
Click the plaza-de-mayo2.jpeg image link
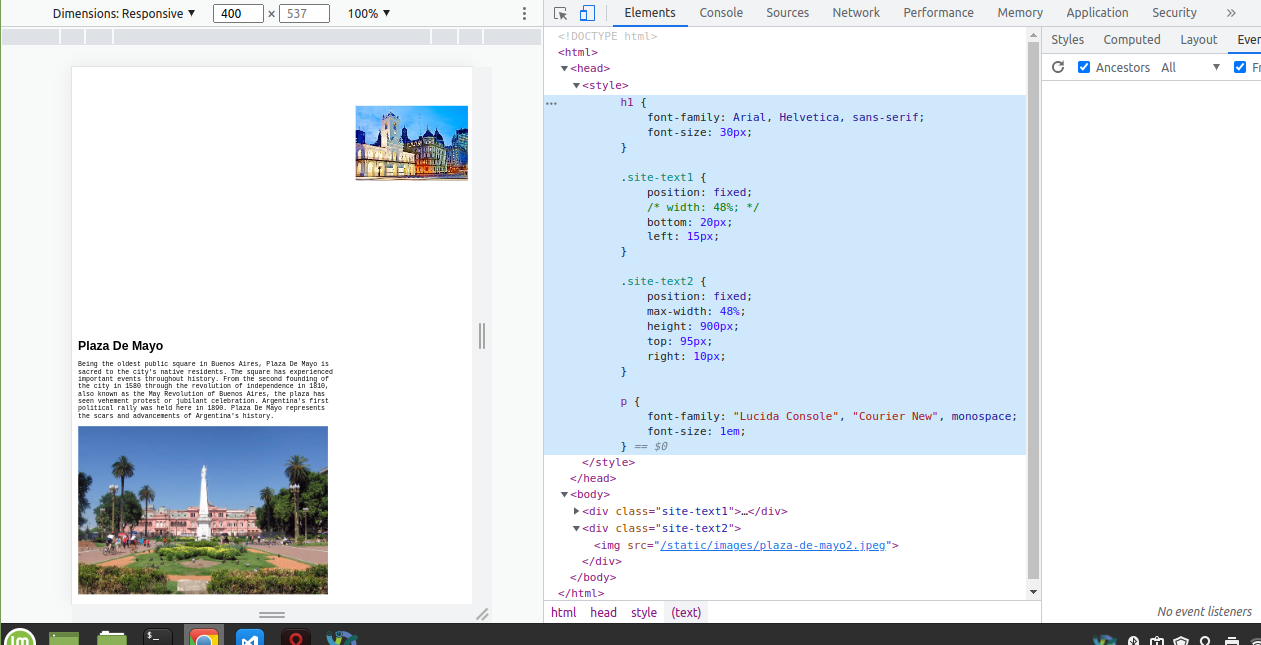coord(773,545)
